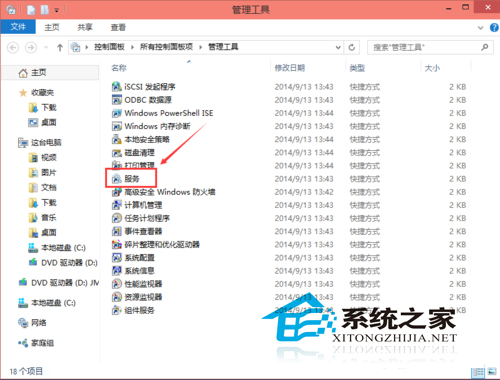Click the refresh button beside address bar
The image size is (500, 380).
352,47
